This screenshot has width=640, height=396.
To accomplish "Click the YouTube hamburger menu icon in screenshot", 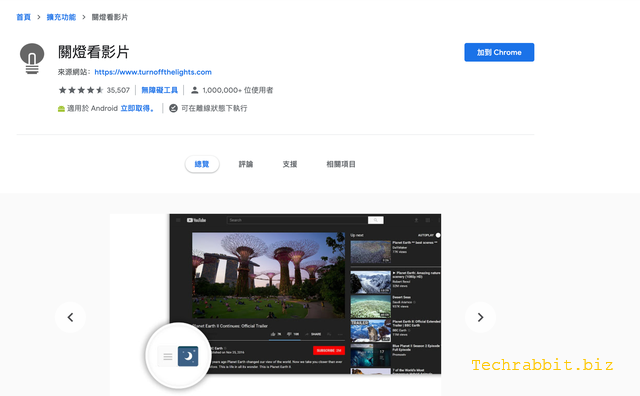I will click(x=178, y=220).
